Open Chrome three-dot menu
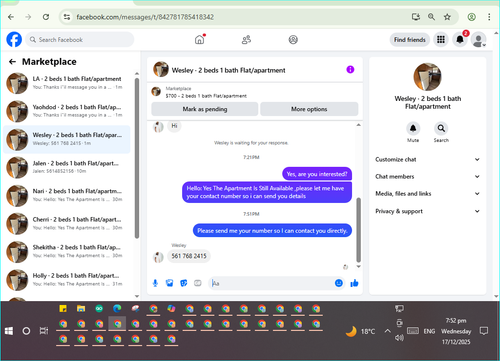Screen dimensions: 500x361 (x=489, y=17)
